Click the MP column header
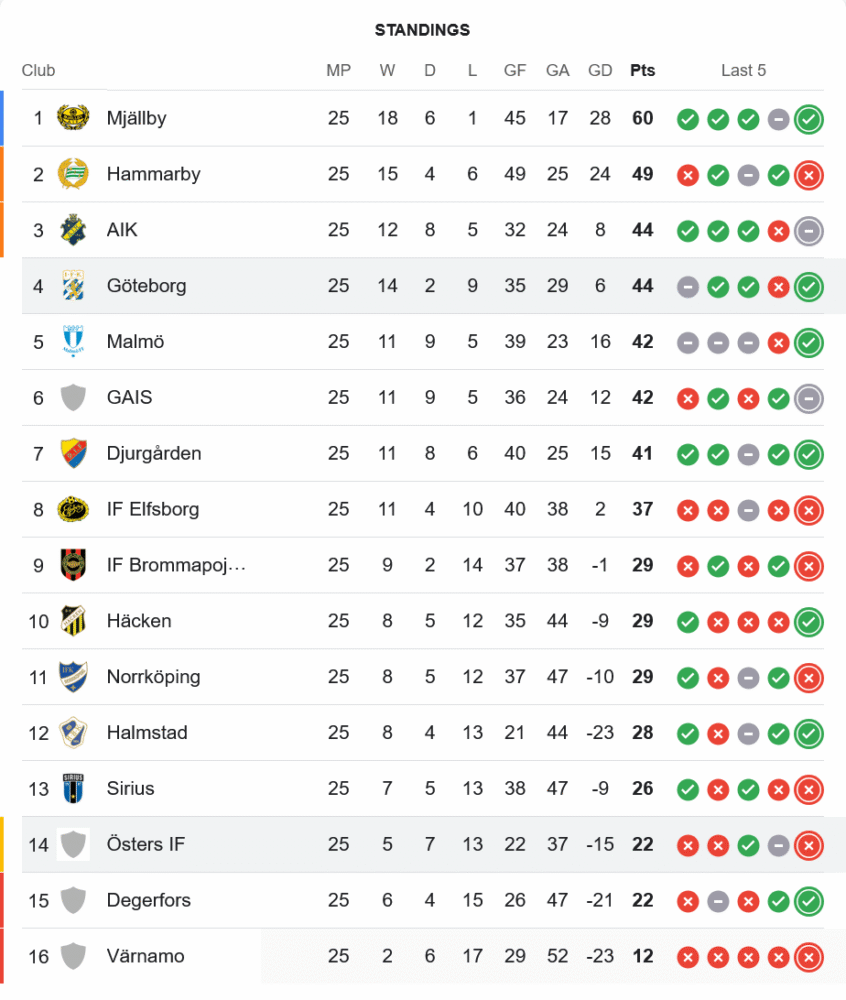The width and height of the screenshot is (846, 1000). (338, 71)
